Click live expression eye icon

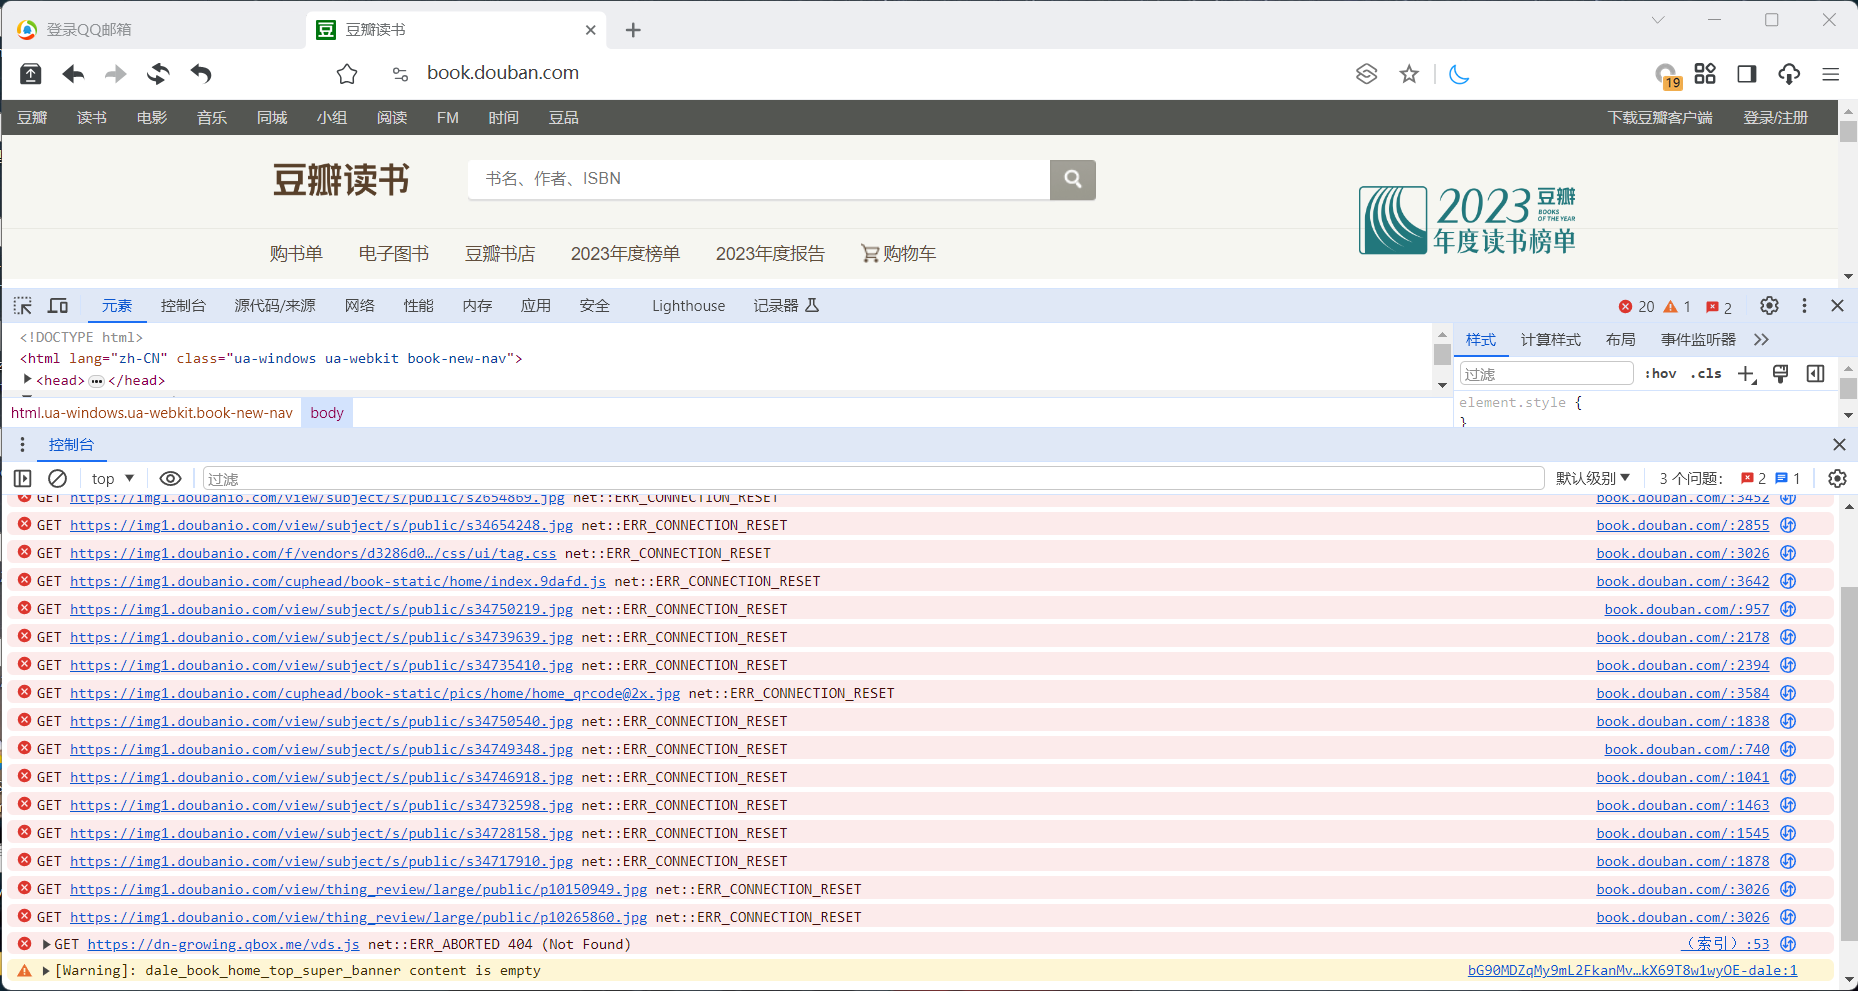coord(171,479)
